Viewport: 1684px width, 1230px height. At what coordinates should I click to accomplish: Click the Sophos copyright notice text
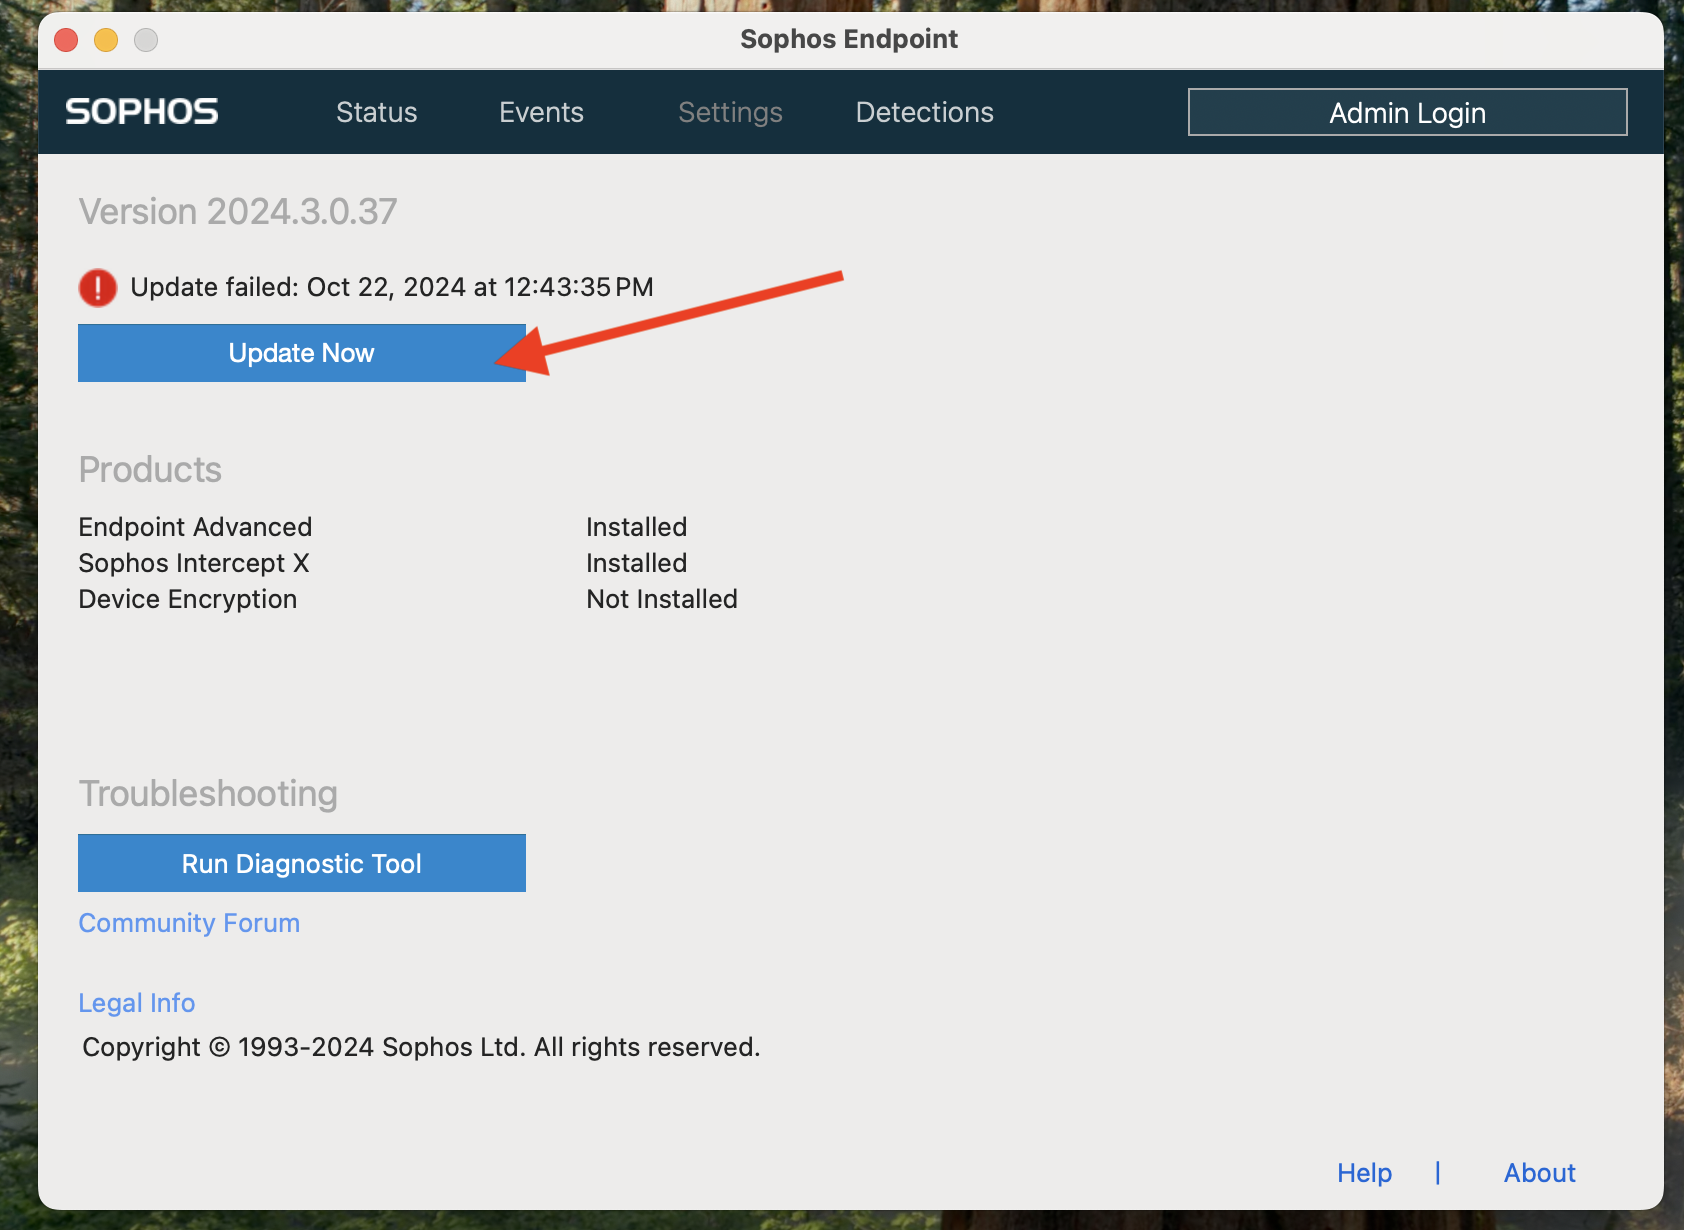[x=421, y=1047]
